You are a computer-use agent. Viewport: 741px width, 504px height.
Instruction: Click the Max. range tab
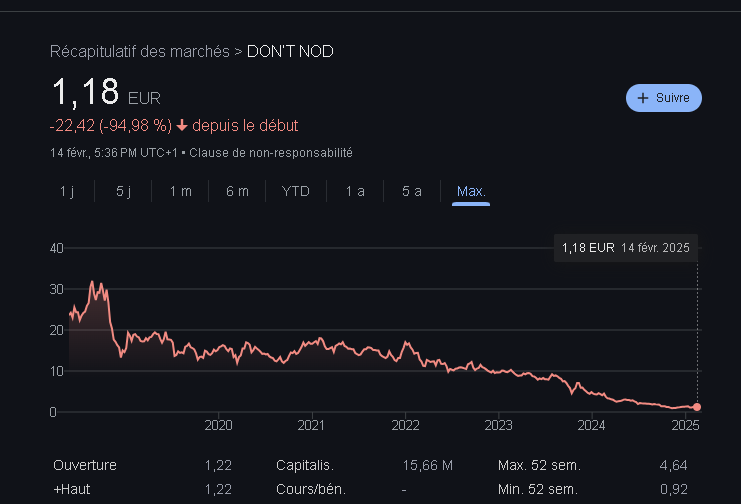[x=471, y=191]
